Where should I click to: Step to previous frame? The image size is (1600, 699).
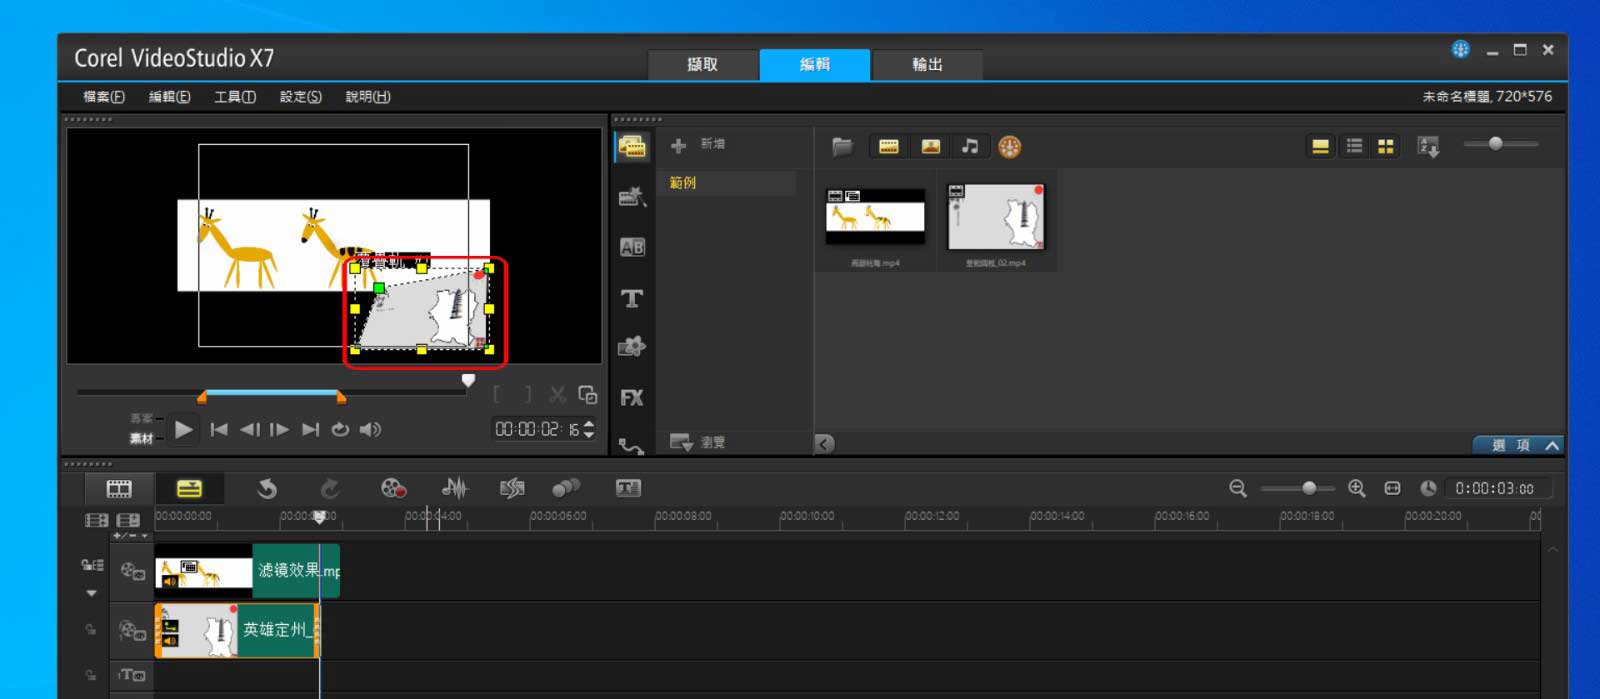point(250,429)
